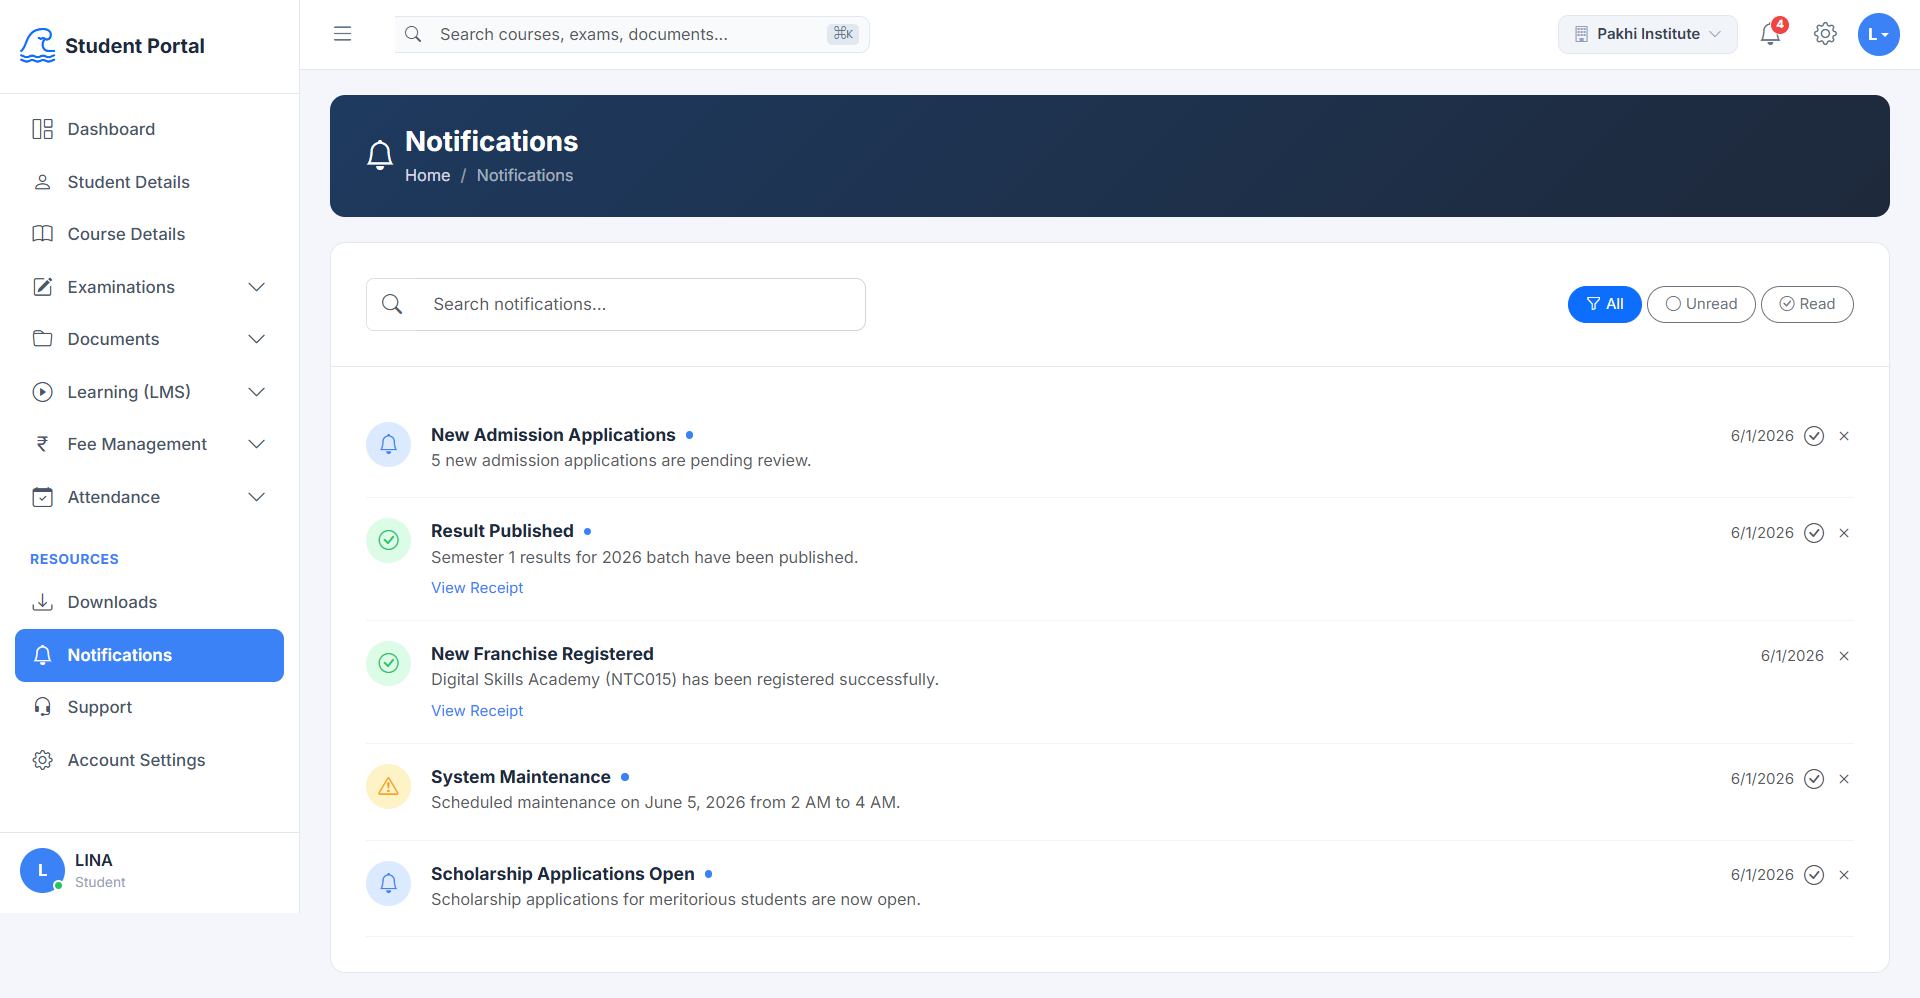This screenshot has height=998, width=1920.
Task: Select Notifications in the sidebar
Action: coord(149,655)
